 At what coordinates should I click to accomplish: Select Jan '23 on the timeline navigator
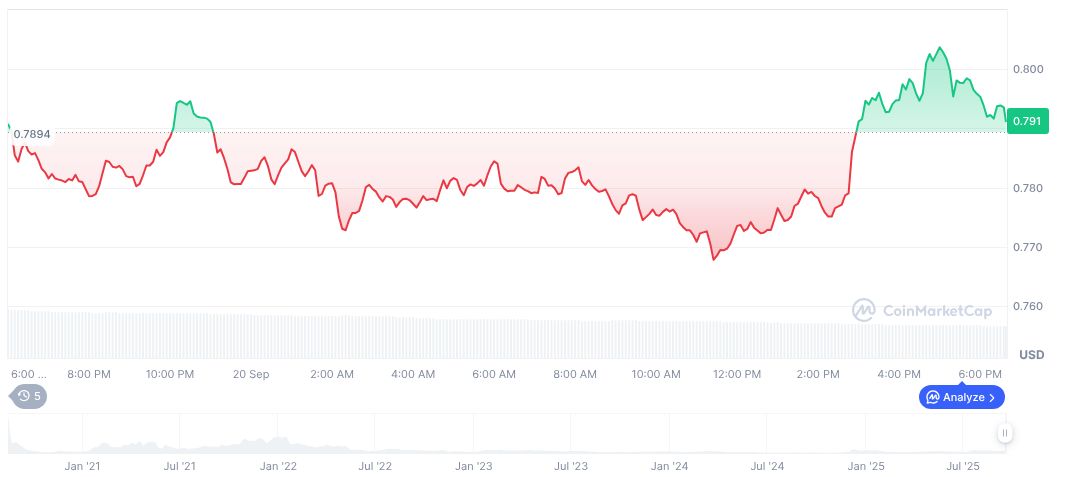tap(472, 466)
